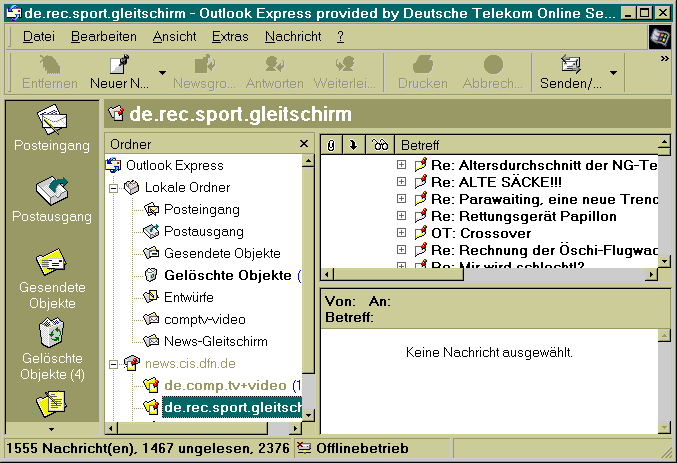
Task: Click the Windows logo throbber icon
Action: click(x=660, y=37)
